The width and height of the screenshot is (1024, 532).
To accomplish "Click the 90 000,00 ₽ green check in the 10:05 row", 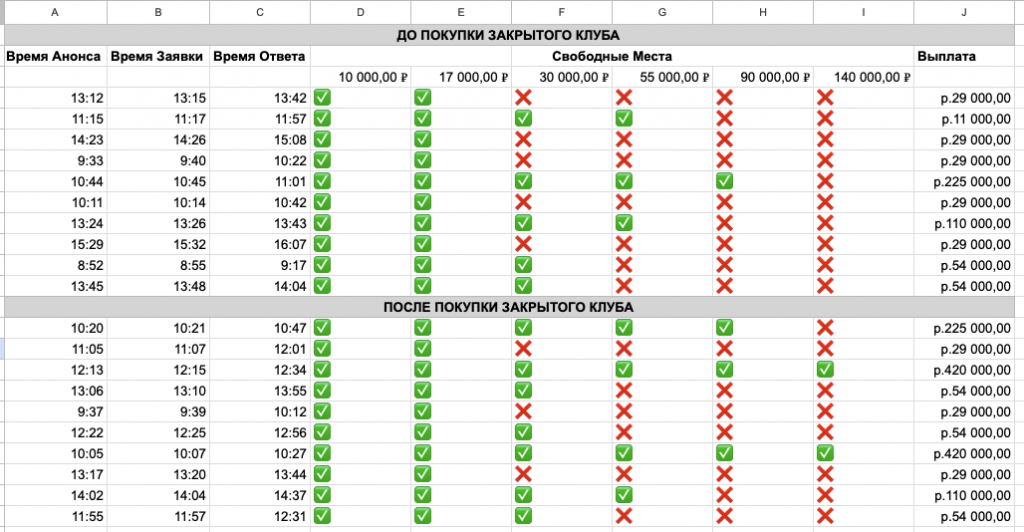I will (x=724, y=453).
